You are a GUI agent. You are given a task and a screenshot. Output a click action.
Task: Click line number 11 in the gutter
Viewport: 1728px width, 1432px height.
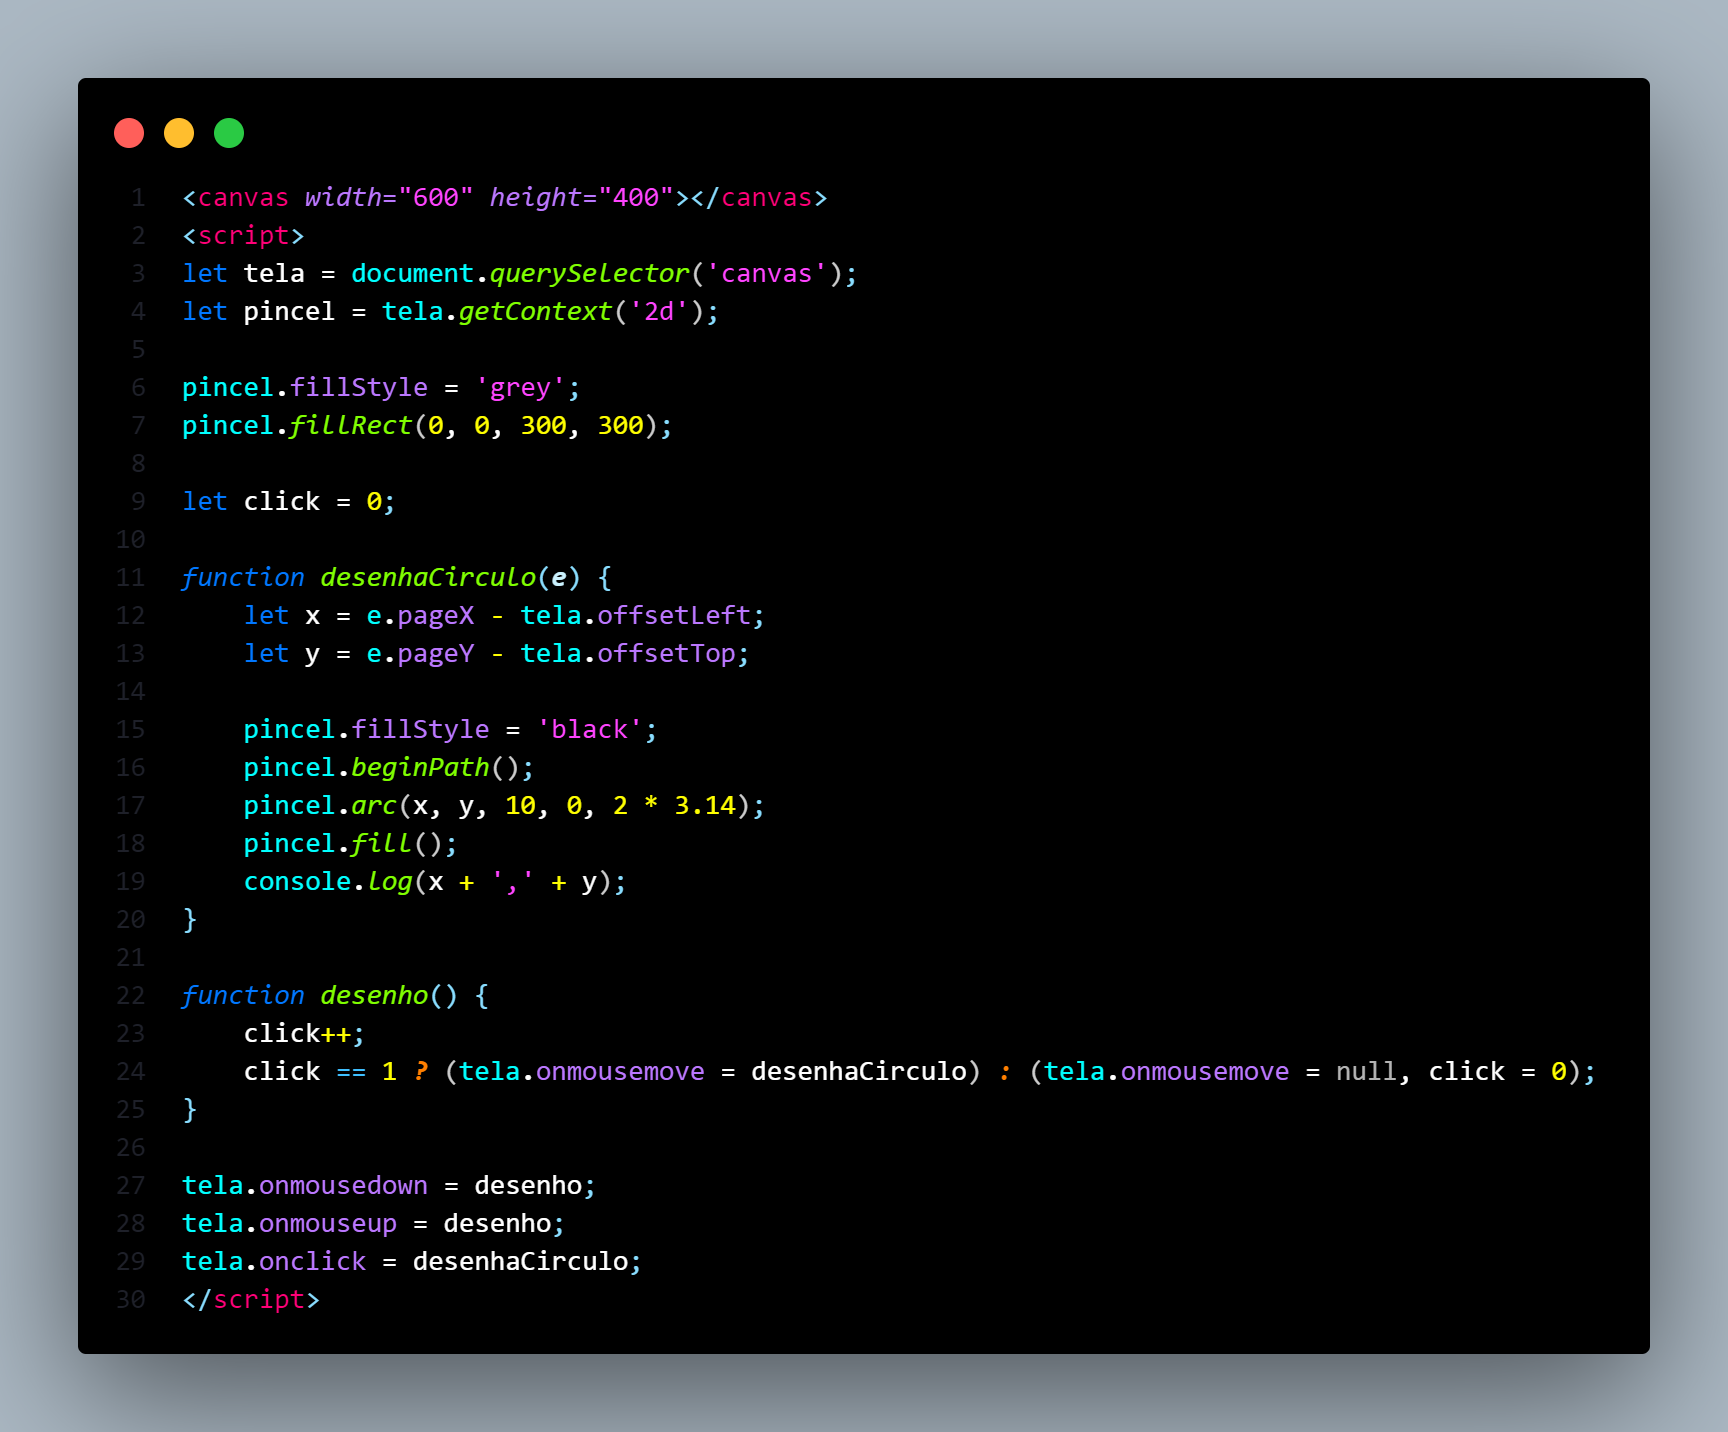coord(131,578)
